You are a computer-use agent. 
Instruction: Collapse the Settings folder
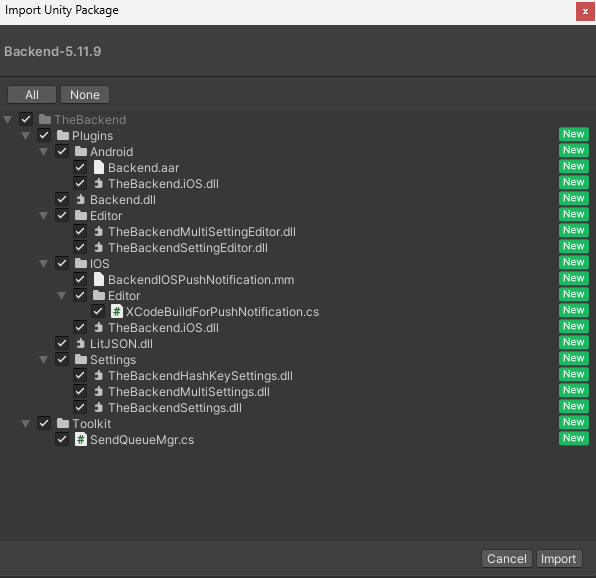tap(44, 359)
